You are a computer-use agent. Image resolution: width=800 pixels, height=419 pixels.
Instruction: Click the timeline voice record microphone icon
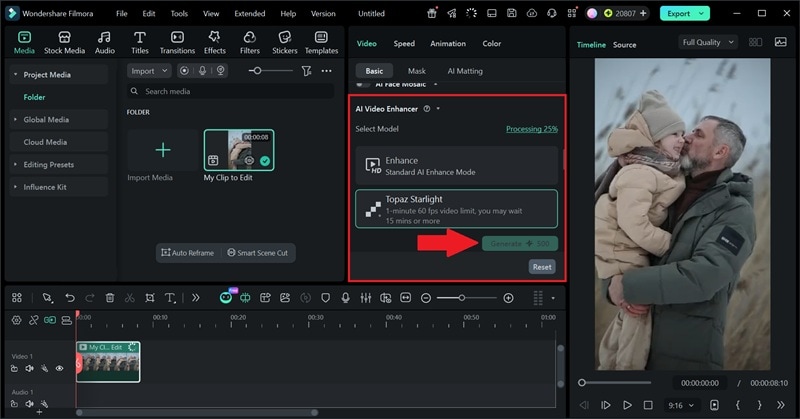point(345,298)
